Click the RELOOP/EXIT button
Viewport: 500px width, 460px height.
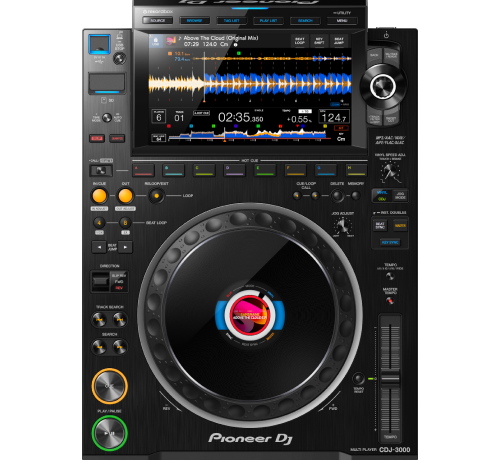point(156,196)
